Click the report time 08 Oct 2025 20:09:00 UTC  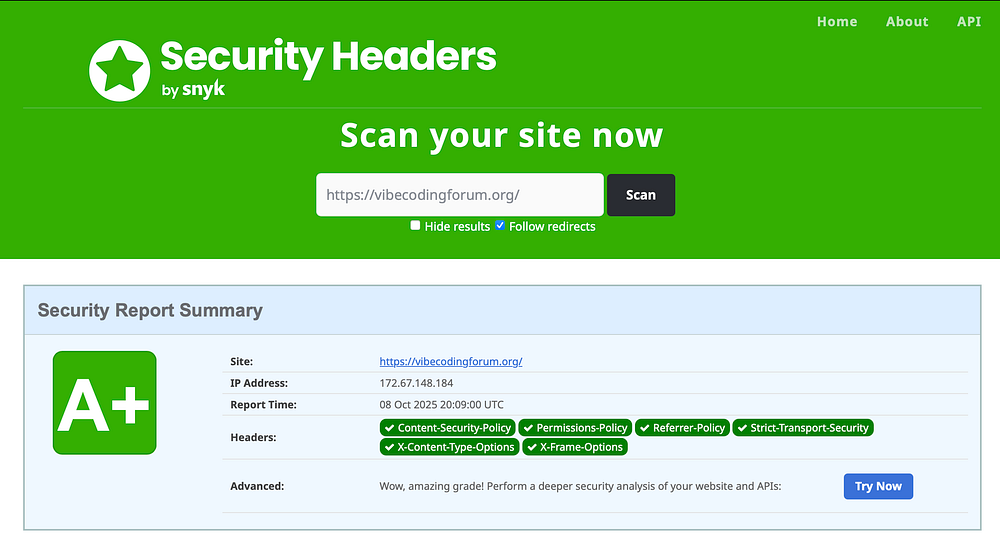(x=441, y=405)
